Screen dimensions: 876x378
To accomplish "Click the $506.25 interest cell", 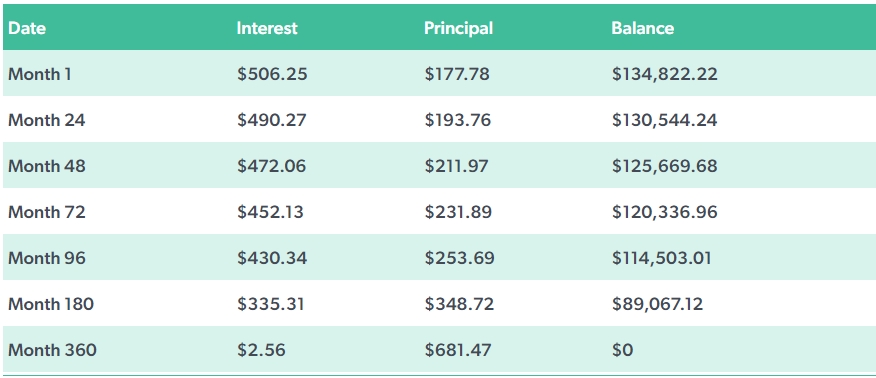I will tap(272, 74).
